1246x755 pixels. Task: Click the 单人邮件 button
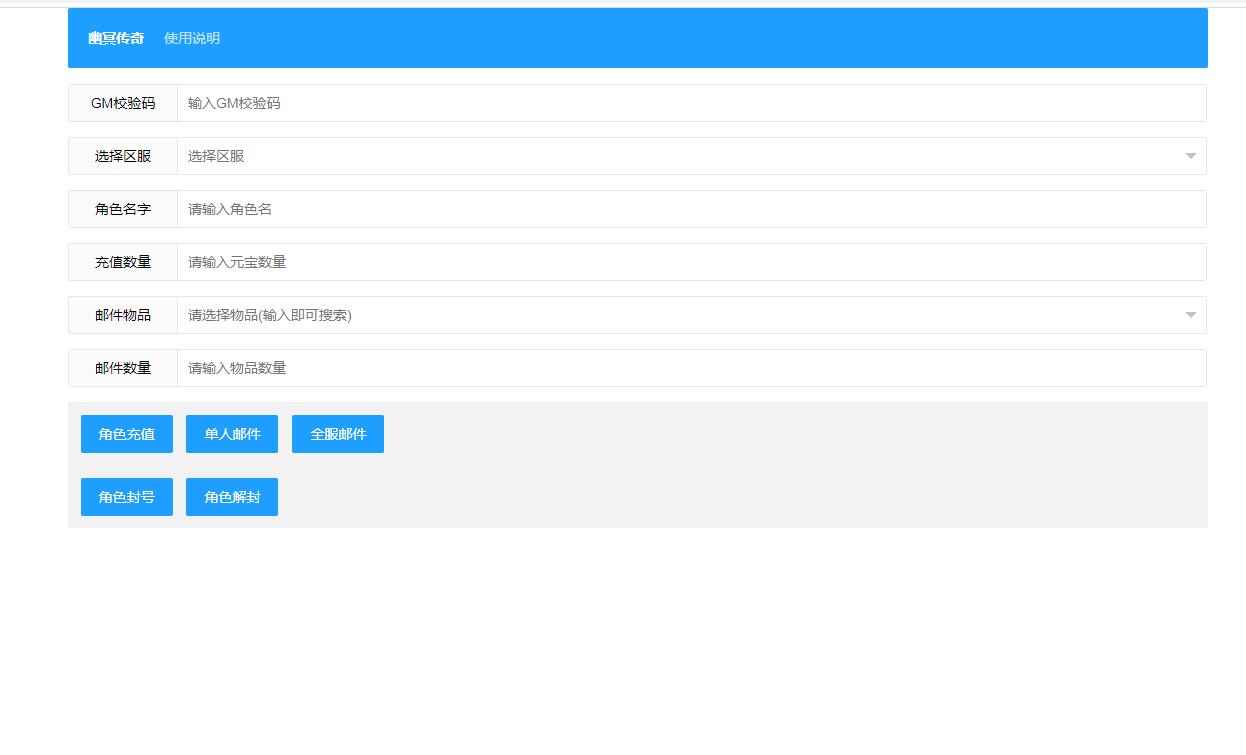click(232, 434)
